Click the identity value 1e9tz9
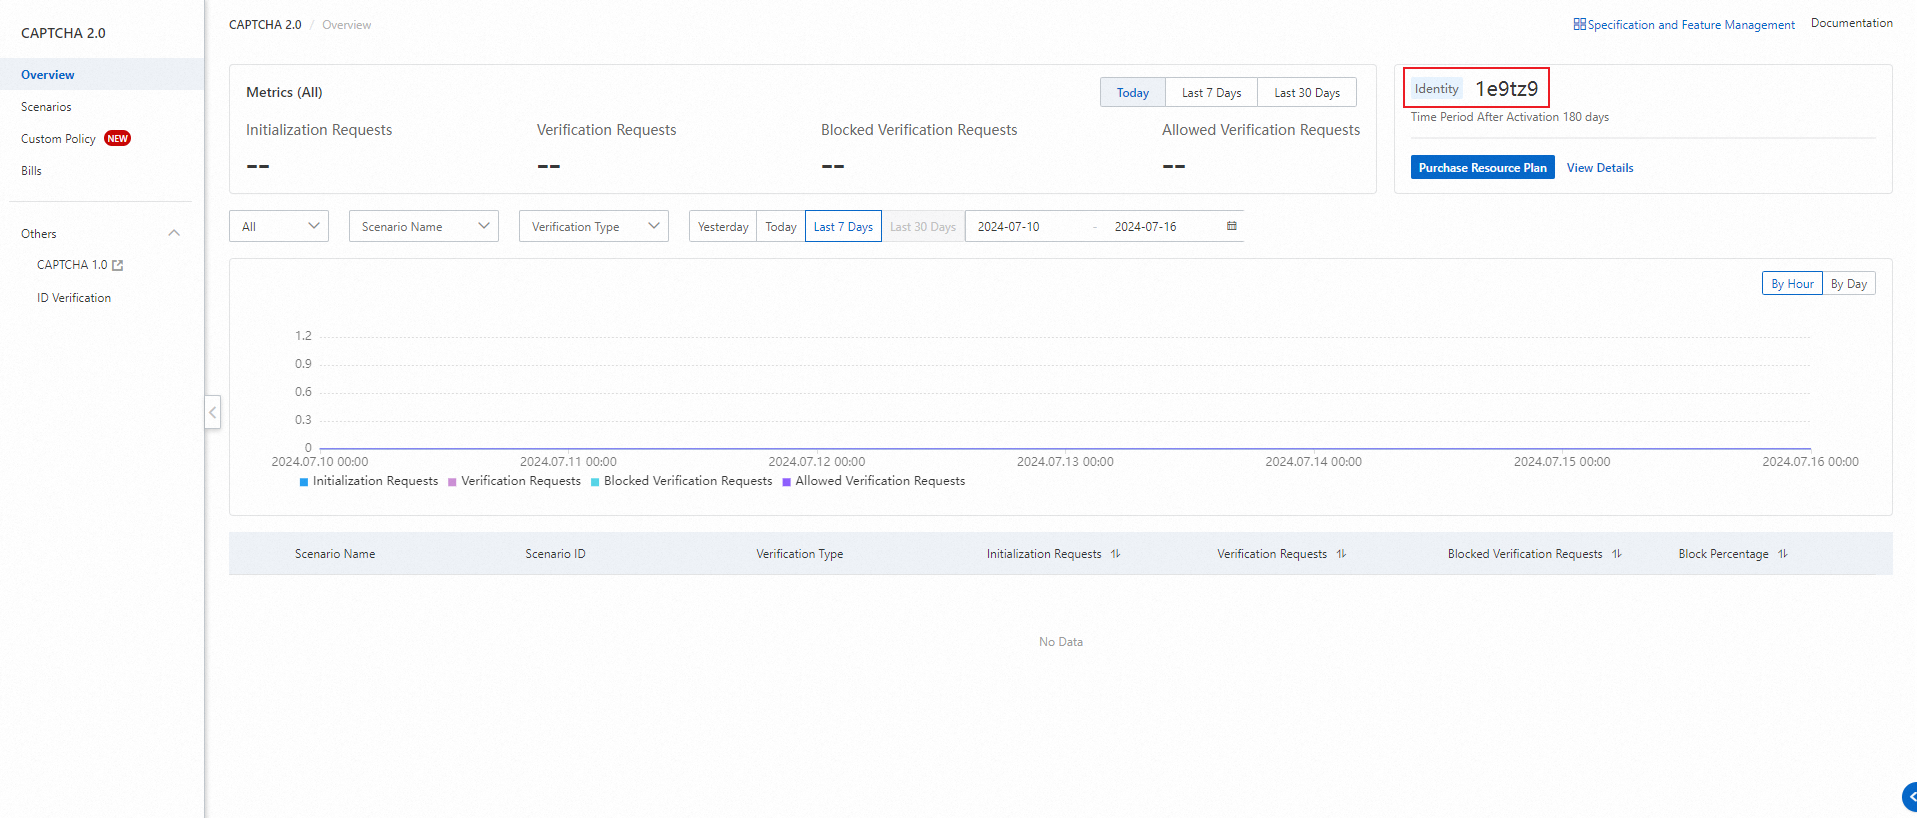The height and width of the screenshot is (818, 1917). [x=1507, y=89]
